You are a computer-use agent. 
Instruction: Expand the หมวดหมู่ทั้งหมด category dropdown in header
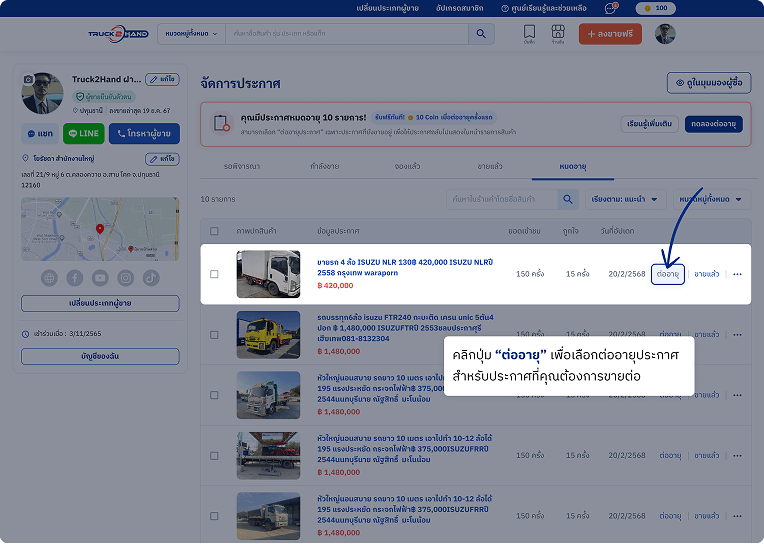click(190, 34)
